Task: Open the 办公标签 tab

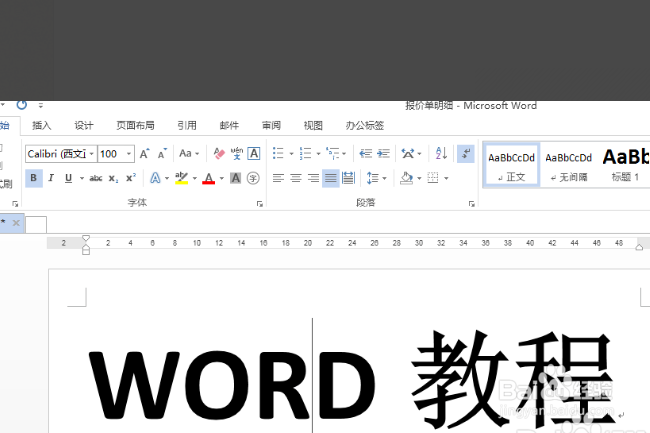Action: [x=365, y=126]
